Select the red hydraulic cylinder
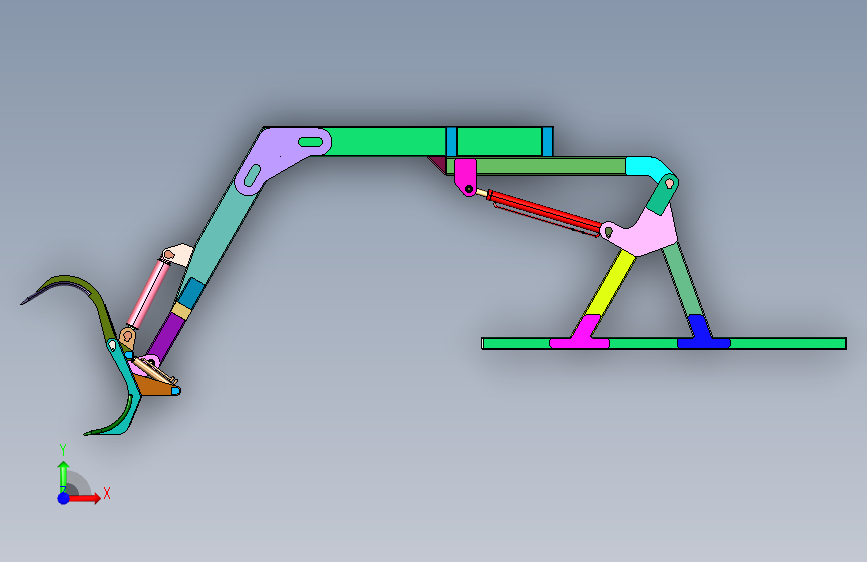The height and width of the screenshot is (562, 867). (x=544, y=211)
